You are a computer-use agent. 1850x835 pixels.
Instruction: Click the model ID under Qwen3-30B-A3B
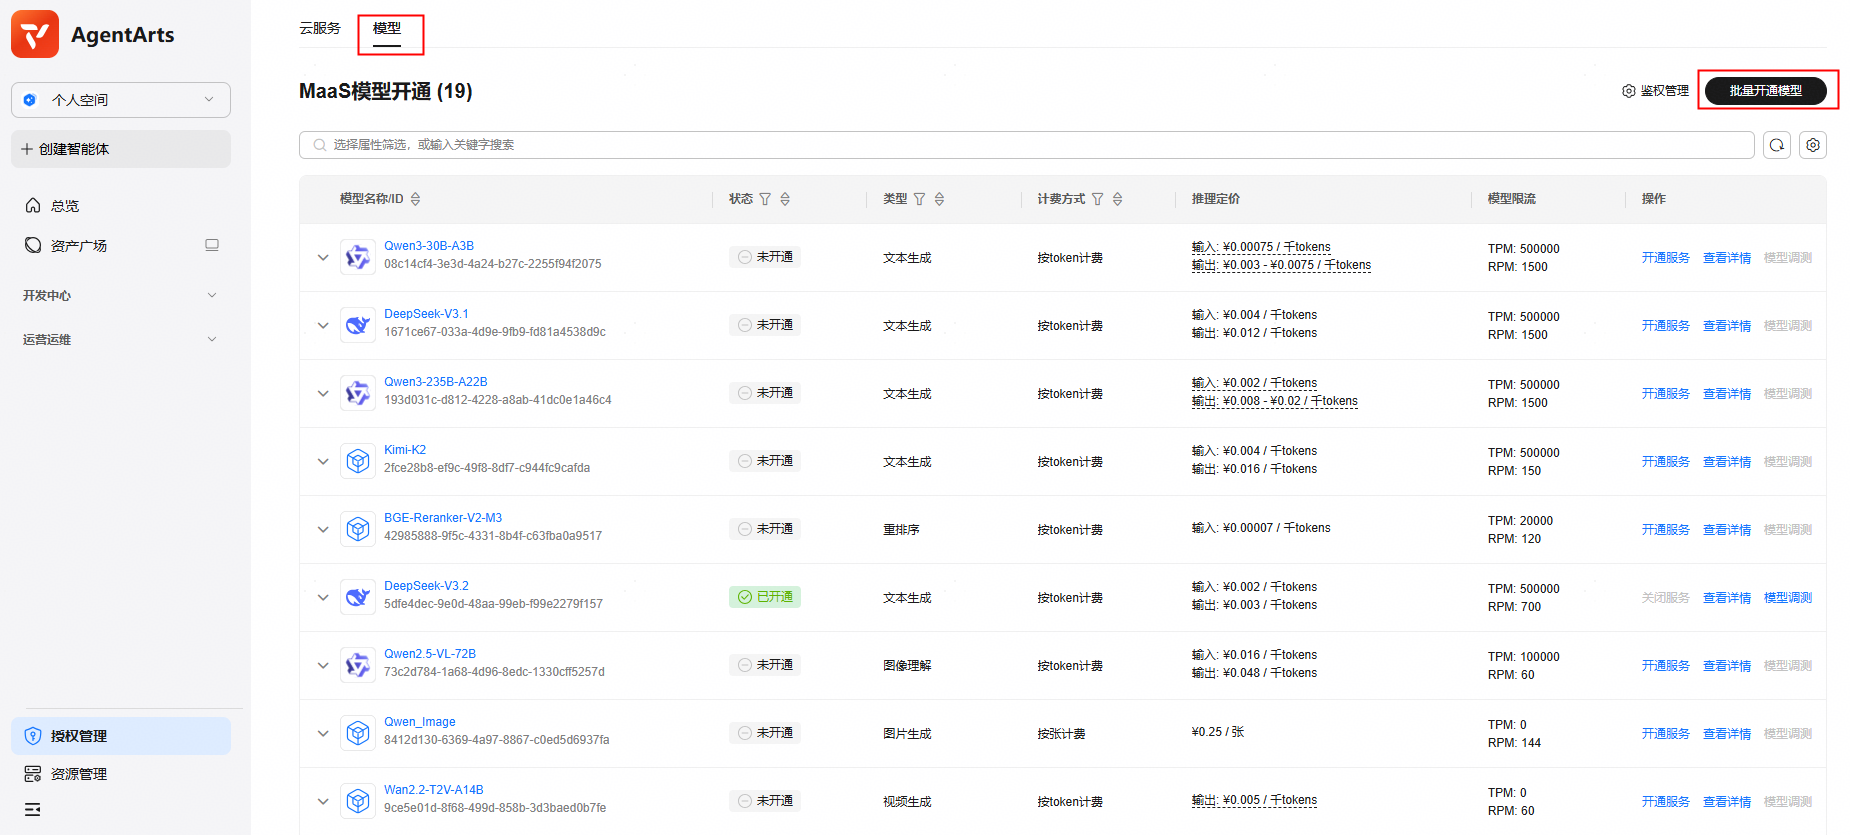pyautogui.click(x=493, y=264)
